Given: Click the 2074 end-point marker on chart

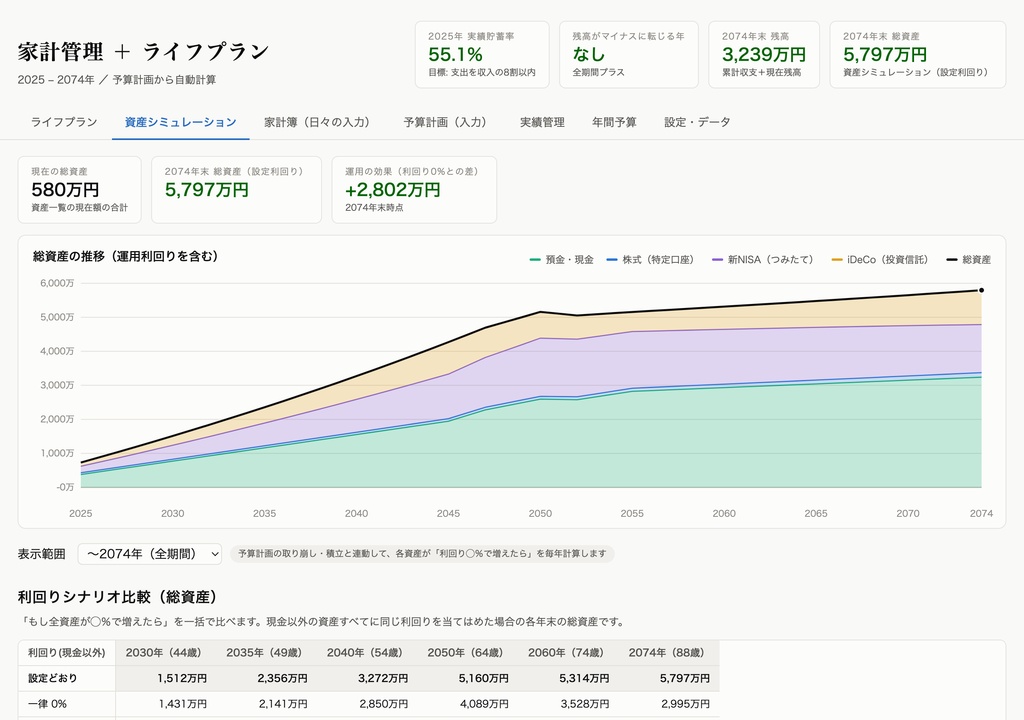Looking at the screenshot, I should tap(981, 290).
